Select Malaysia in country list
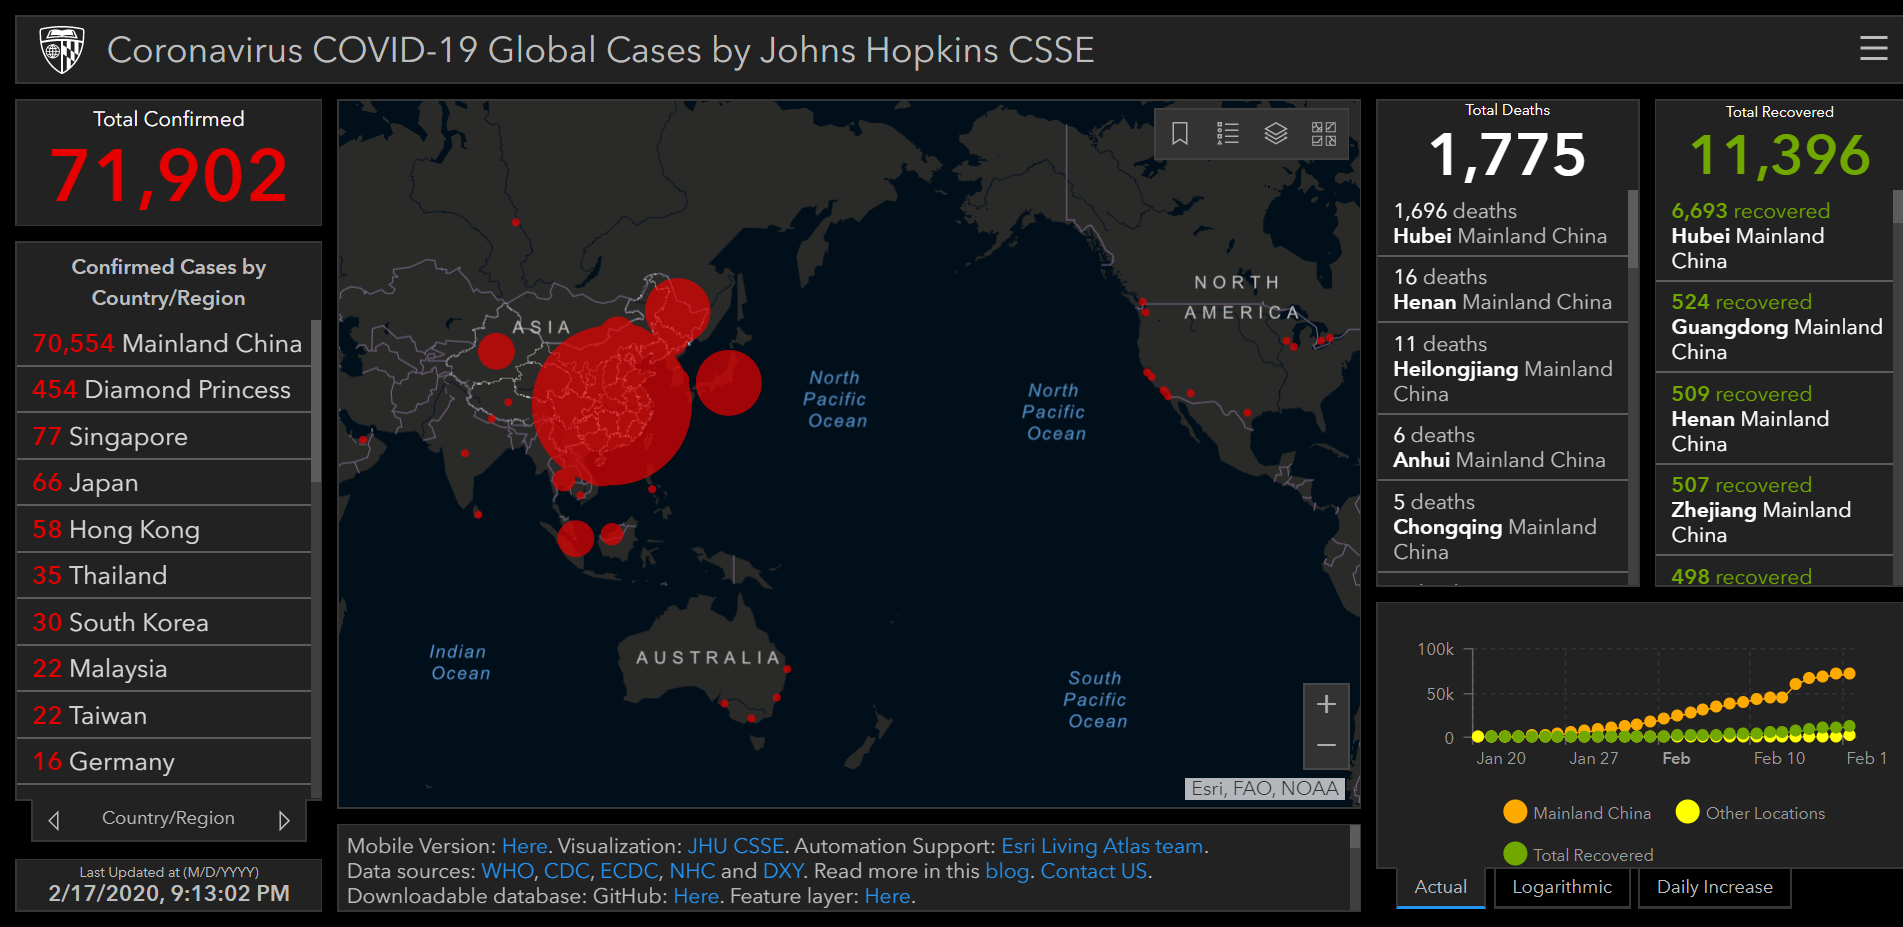 pyautogui.click(x=165, y=668)
